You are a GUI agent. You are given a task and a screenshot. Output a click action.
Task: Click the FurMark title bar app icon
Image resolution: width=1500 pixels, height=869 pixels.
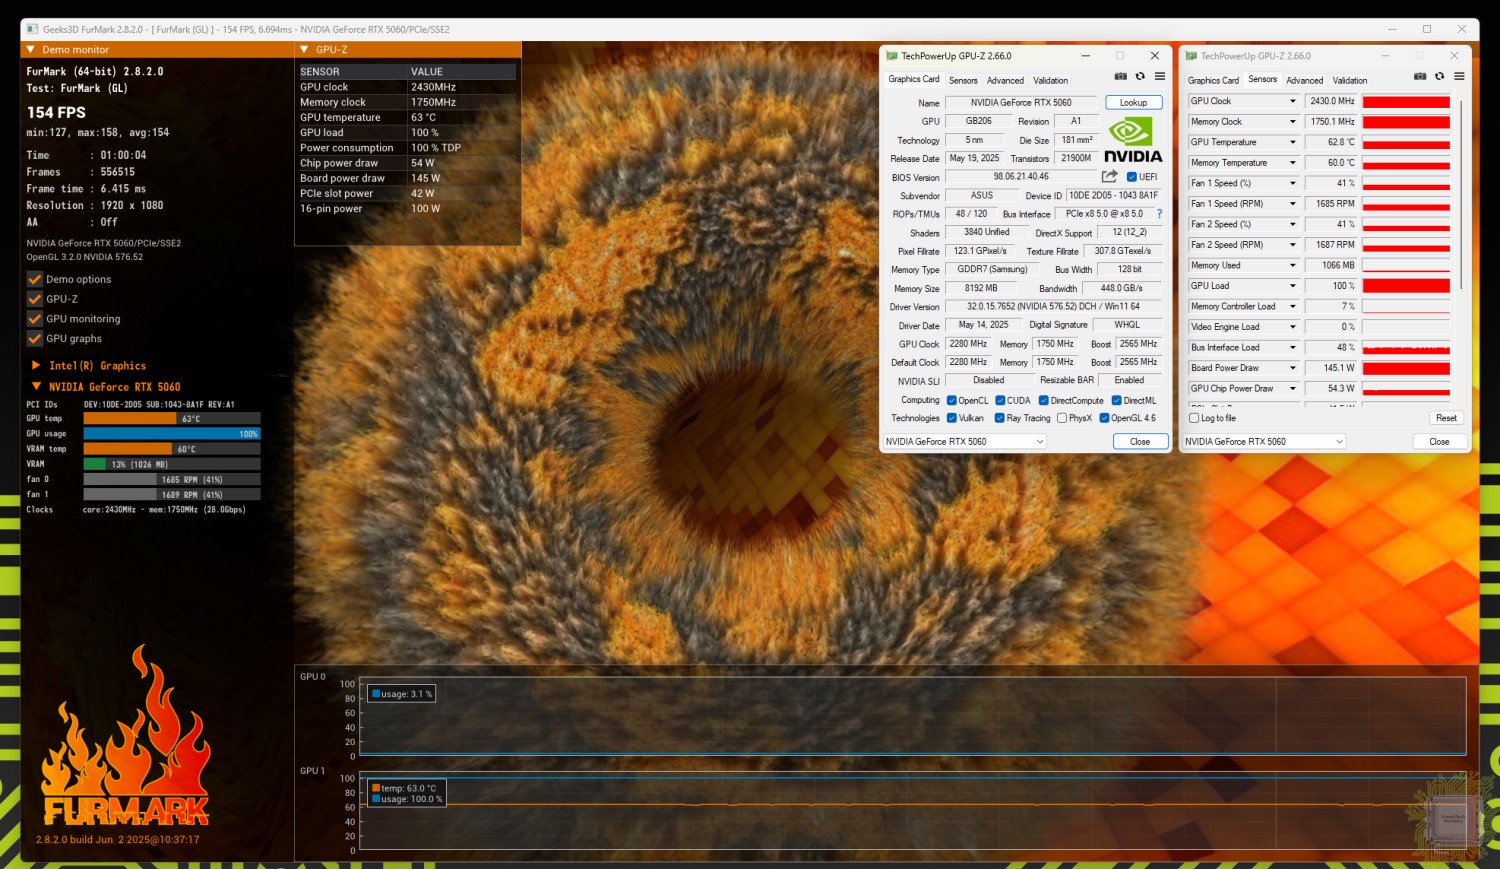click(x=32, y=29)
